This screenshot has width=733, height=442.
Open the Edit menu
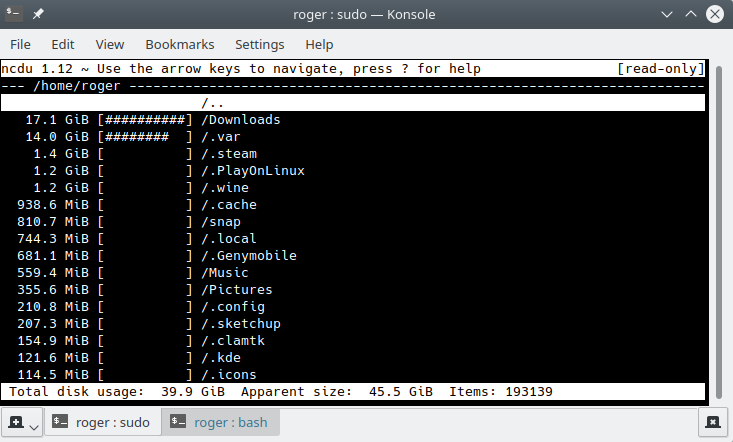[63, 44]
